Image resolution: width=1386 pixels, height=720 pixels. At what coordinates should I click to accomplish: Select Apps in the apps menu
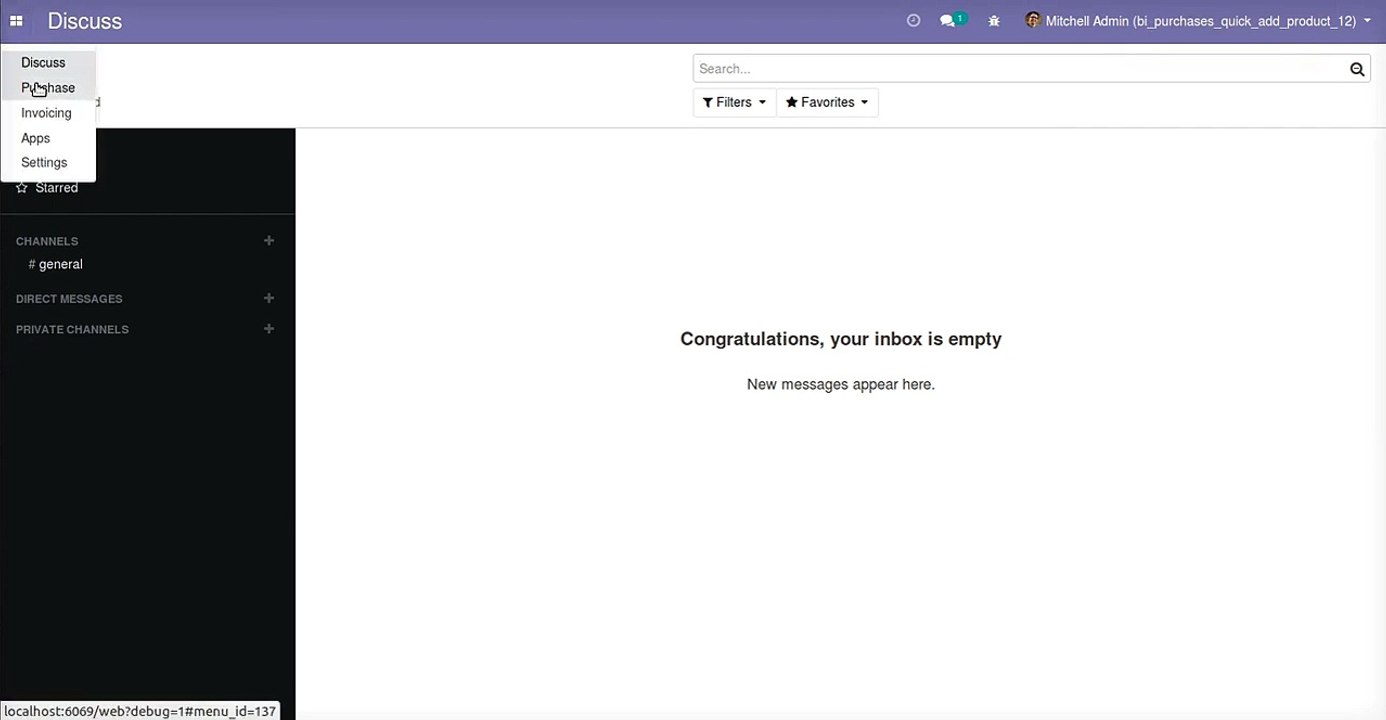point(48,138)
